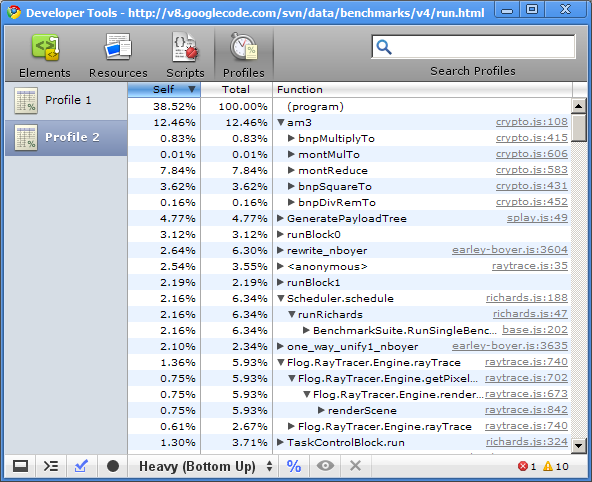The width and height of the screenshot is (592, 482).
Task: Open the crypto.js:108 source link
Action: click(532, 122)
